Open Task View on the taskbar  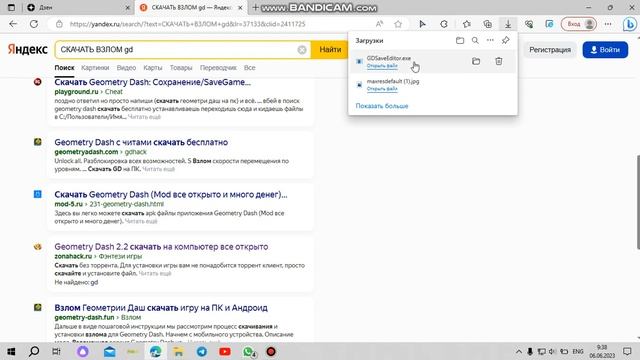point(56,351)
